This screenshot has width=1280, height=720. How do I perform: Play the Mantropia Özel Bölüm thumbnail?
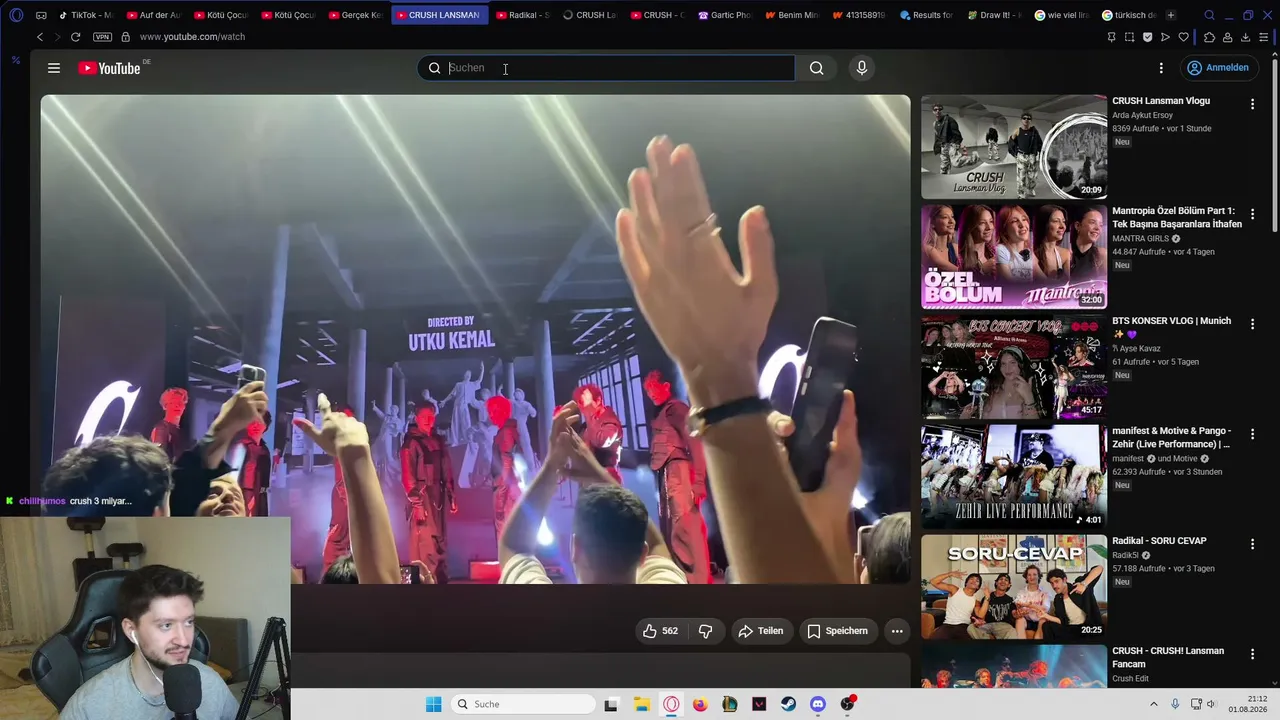tap(1014, 257)
